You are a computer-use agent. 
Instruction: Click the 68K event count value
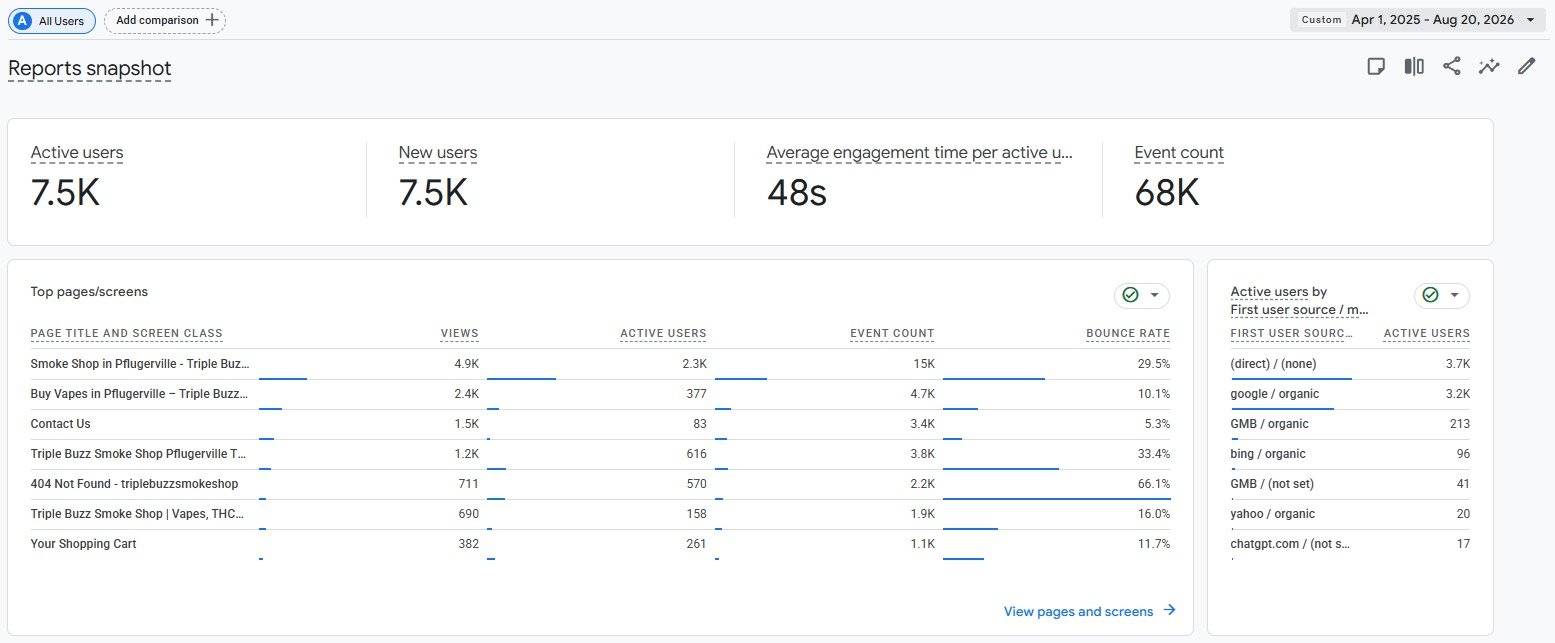1167,193
